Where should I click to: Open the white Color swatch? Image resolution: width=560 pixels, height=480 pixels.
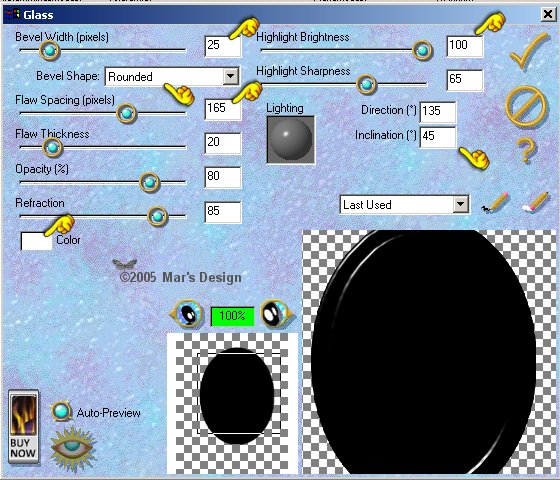[x=36, y=241]
